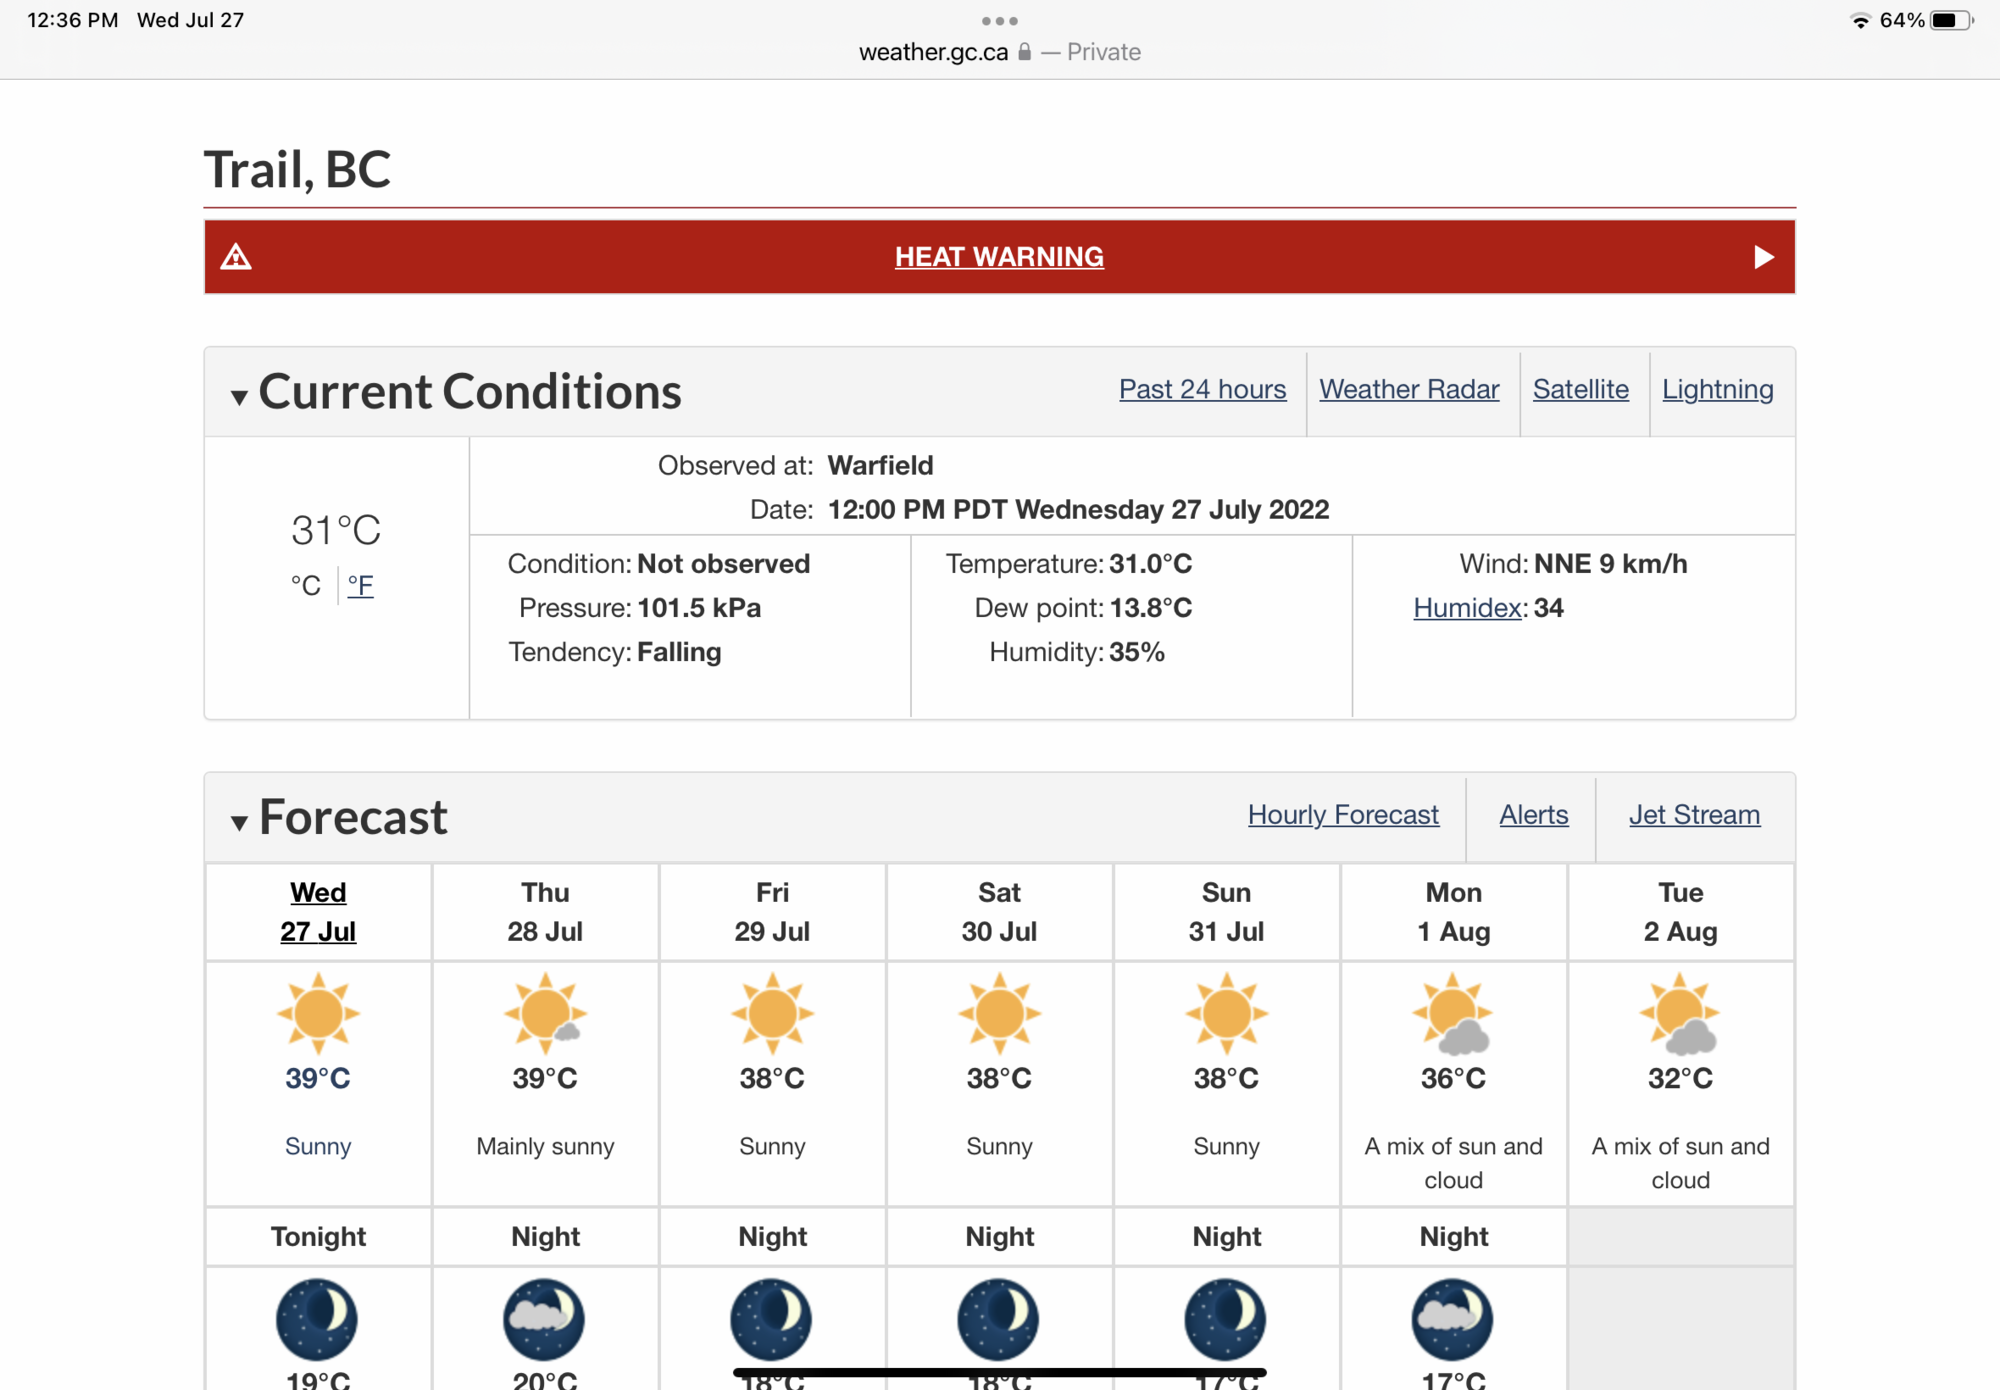Switch temperature units to Fahrenheit
The width and height of the screenshot is (2000, 1390).
coord(360,585)
